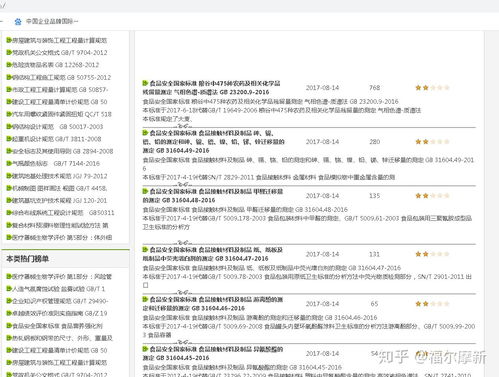This screenshot has width=499, height=377.
Task: Click star rating of GB 31604.46-2016 row
Action: point(432,304)
